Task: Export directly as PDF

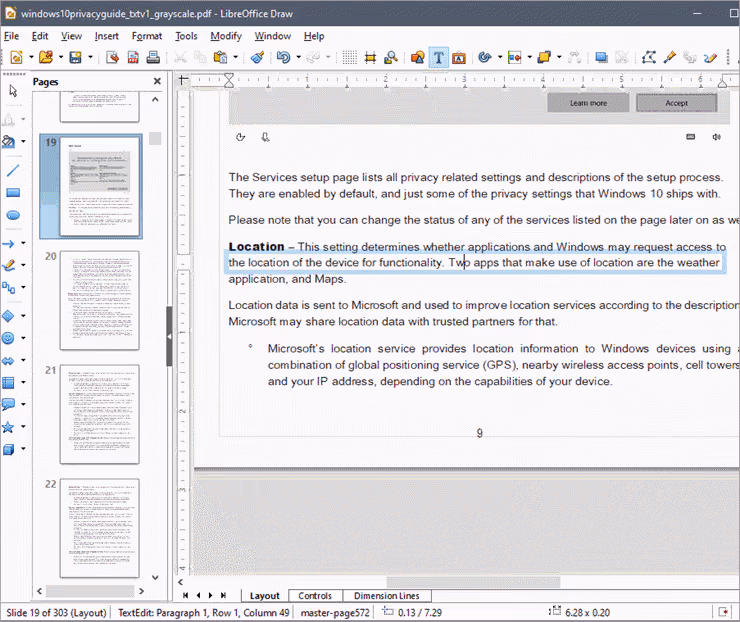Action: [133, 58]
